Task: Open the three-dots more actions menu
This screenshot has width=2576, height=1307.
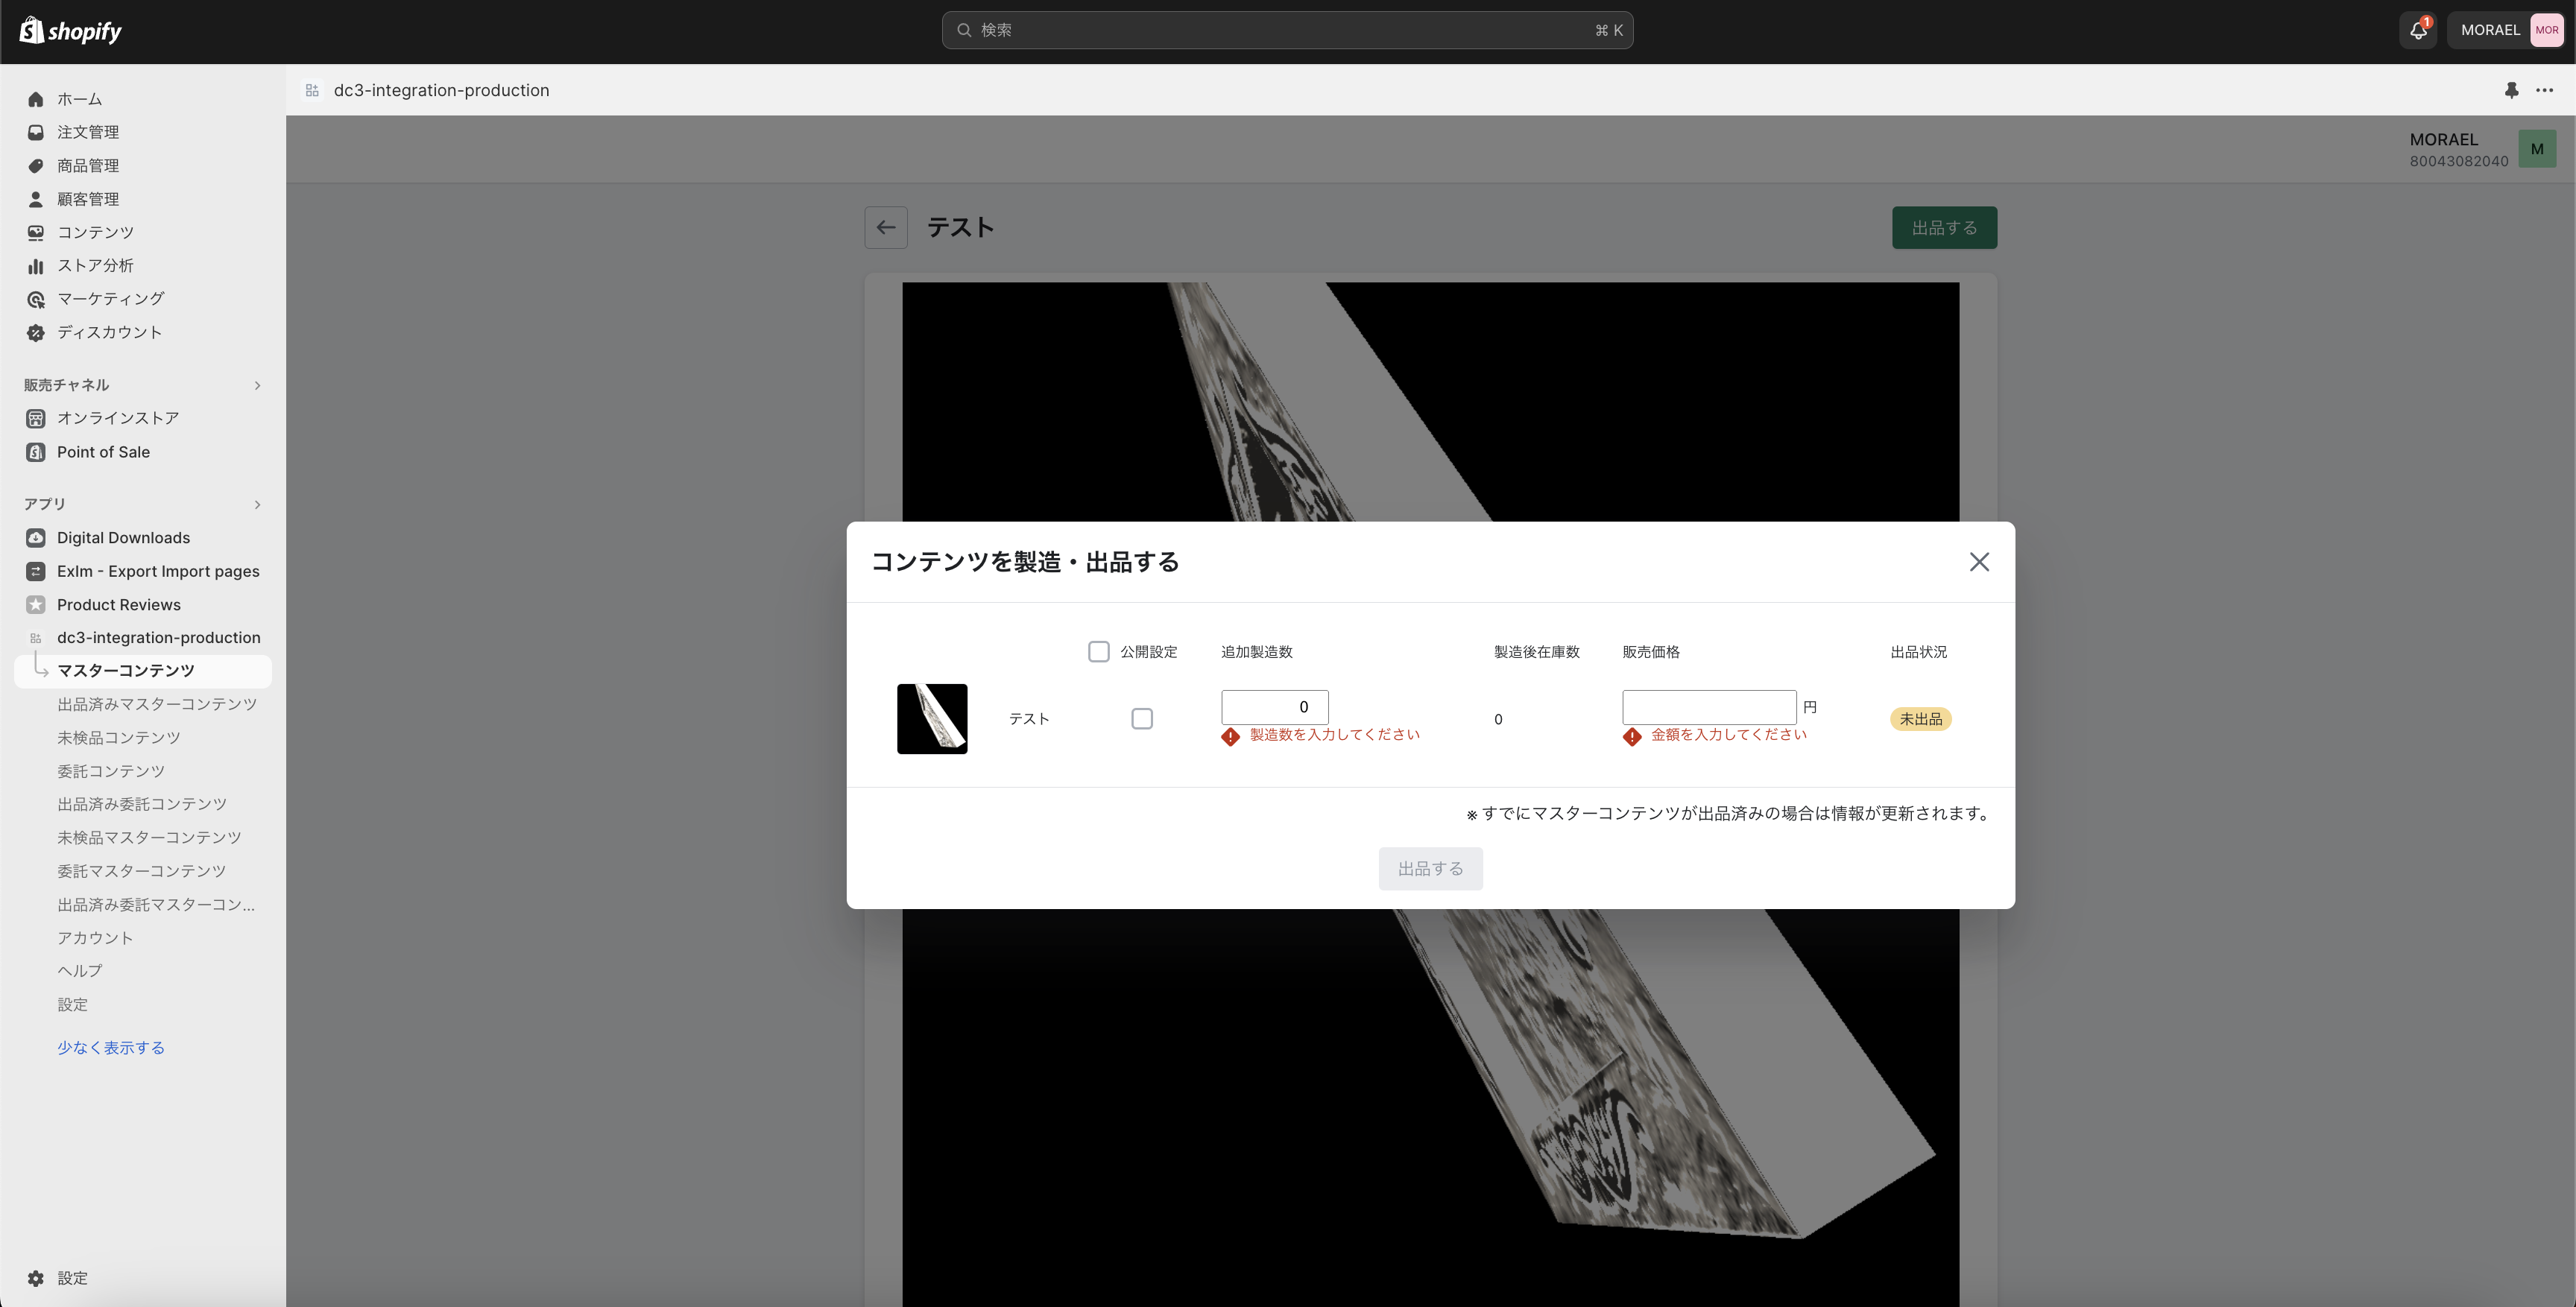Action: pos(2545,90)
